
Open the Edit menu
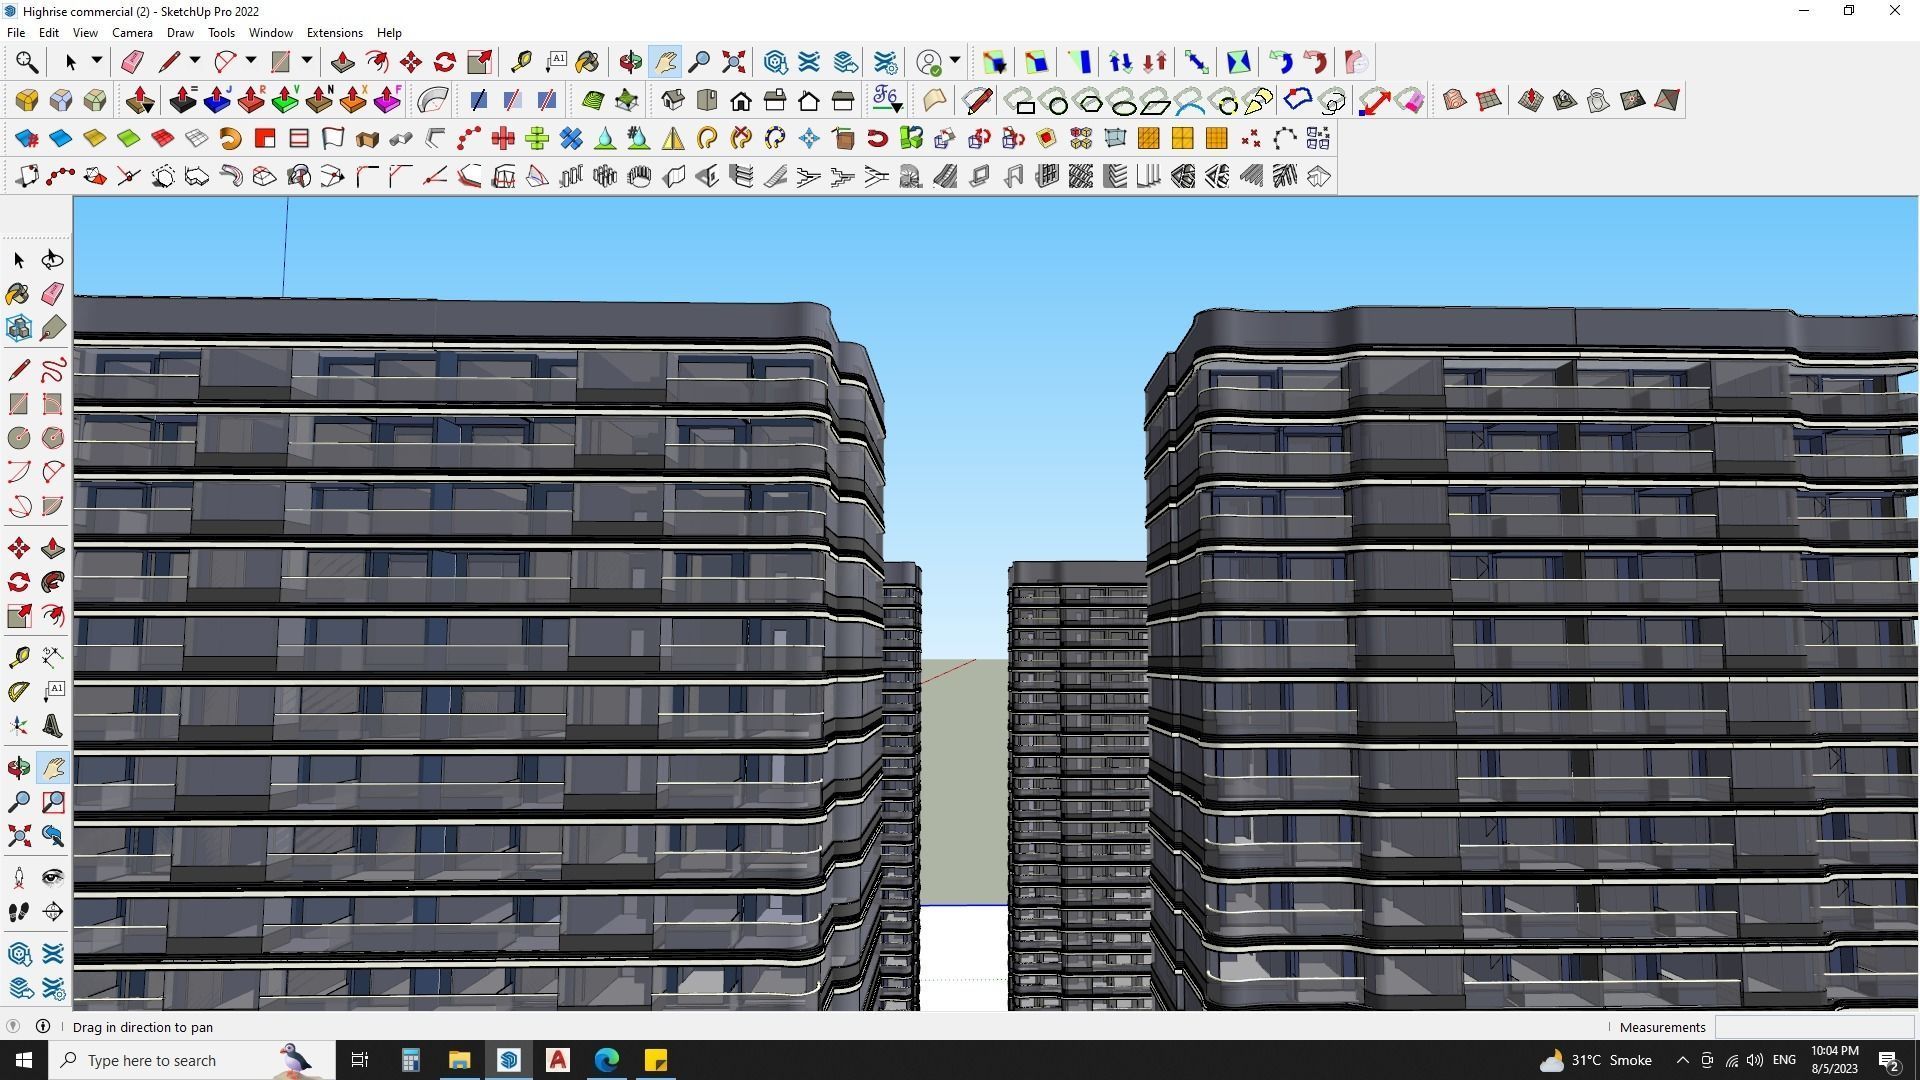[48, 32]
